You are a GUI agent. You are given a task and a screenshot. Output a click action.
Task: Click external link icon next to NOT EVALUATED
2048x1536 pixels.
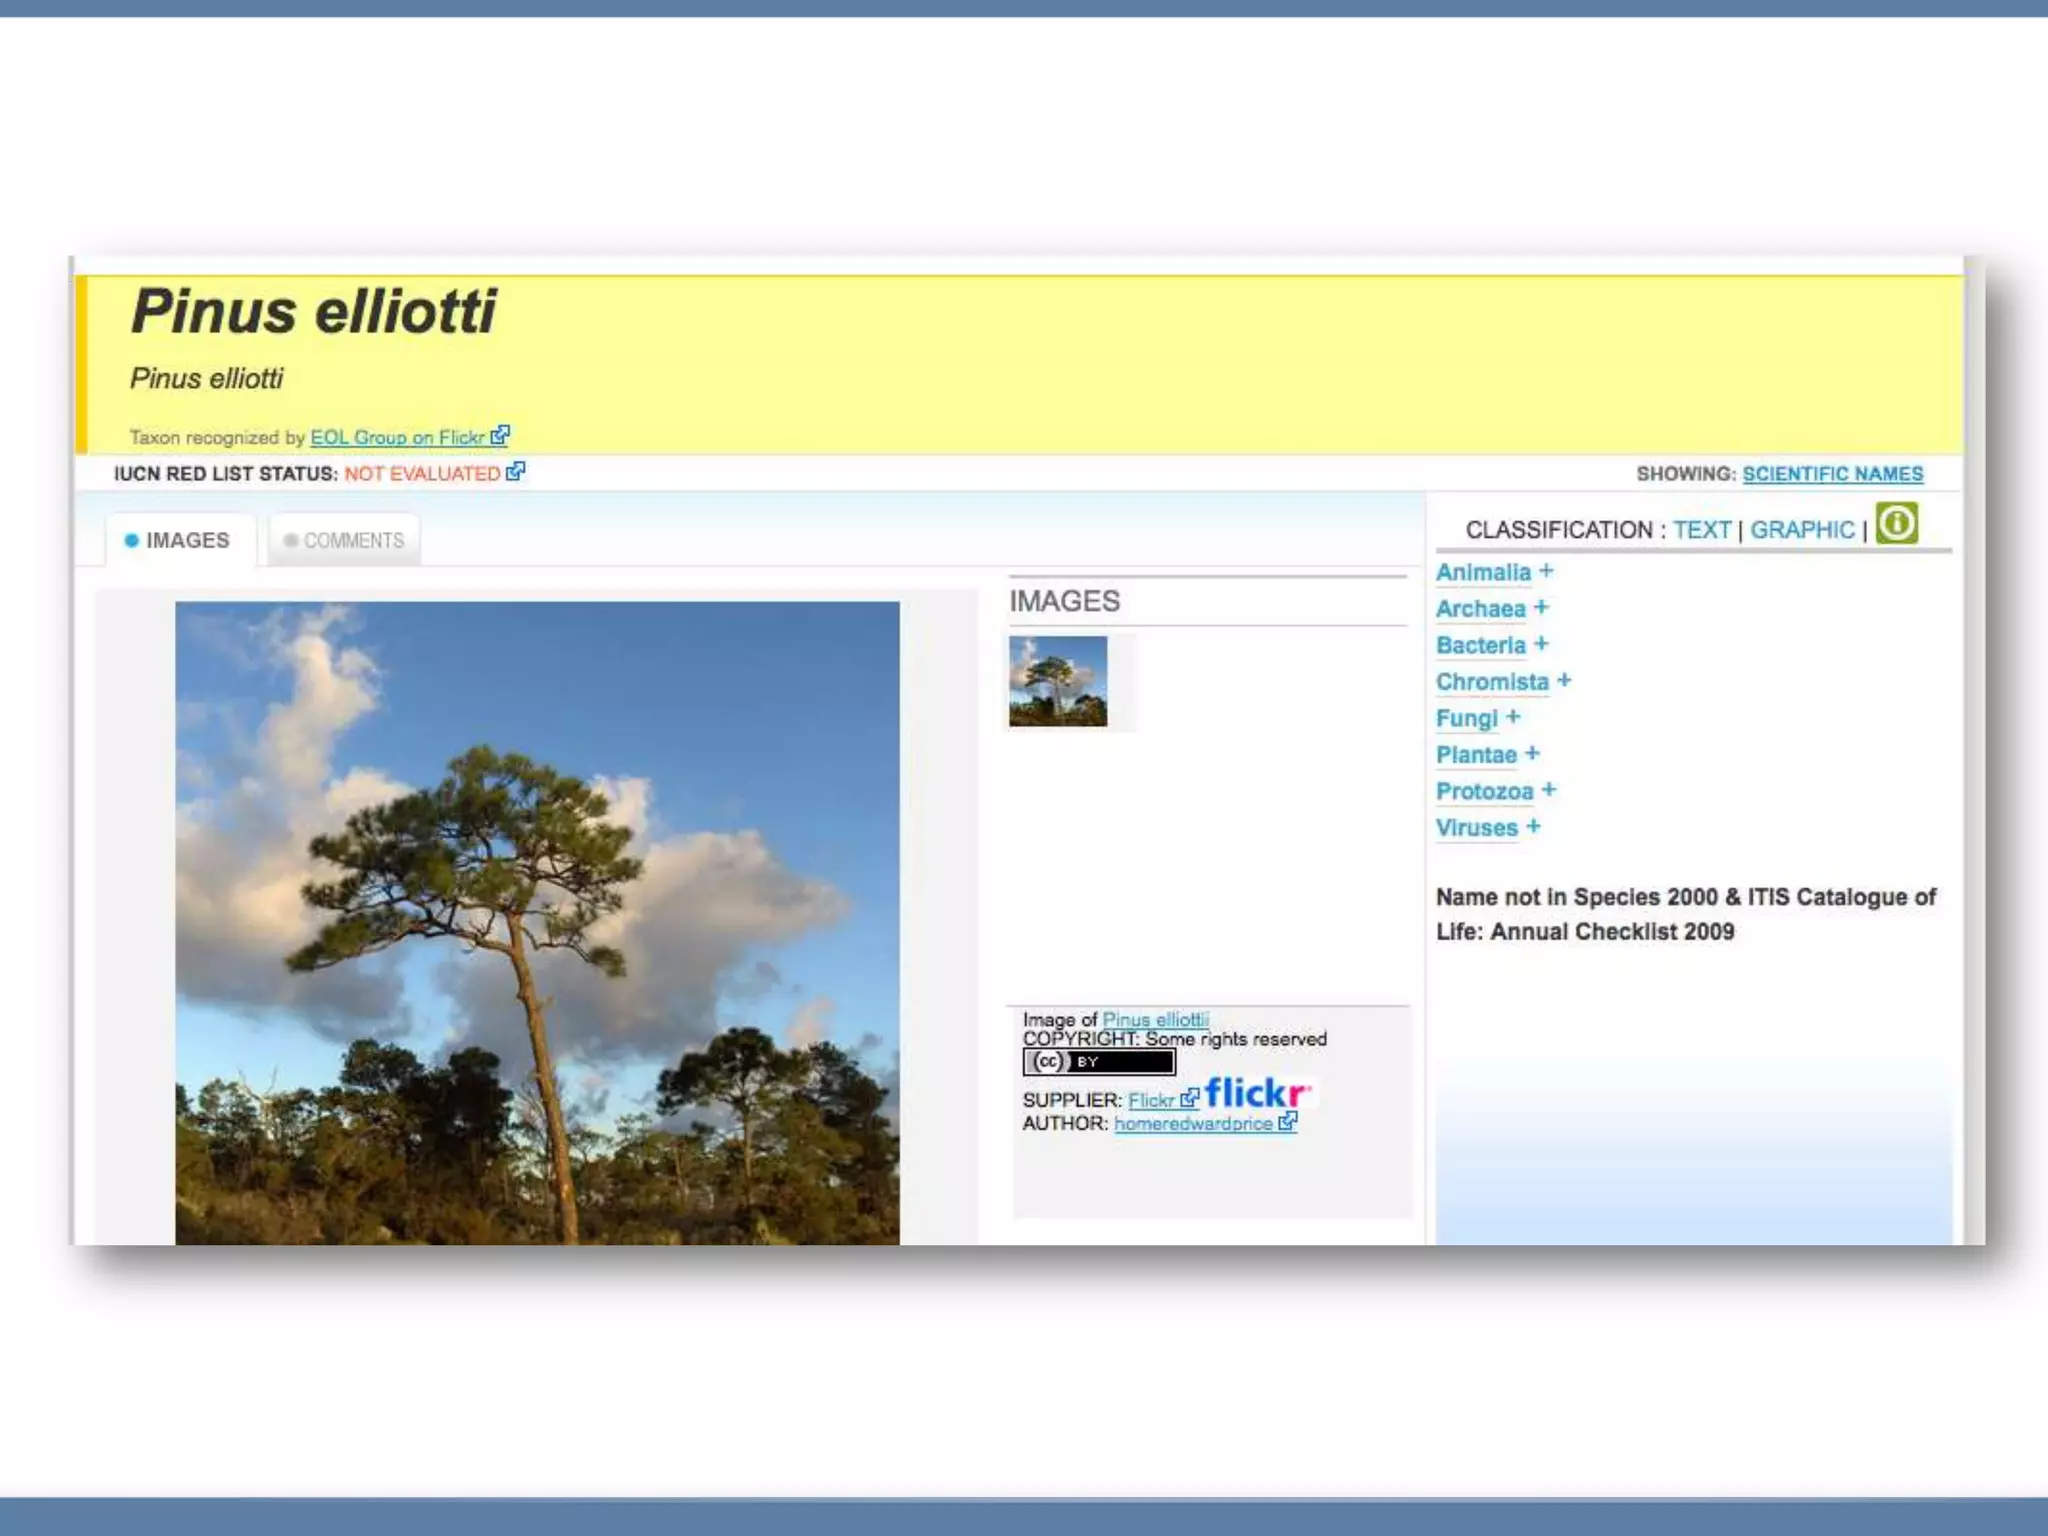point(515,471)
